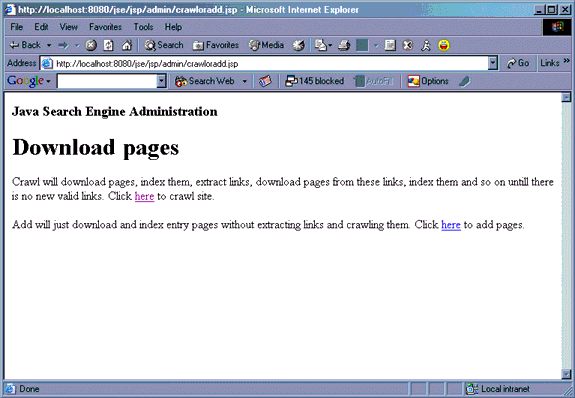Click the notepad document toolbar icon
Screen dimensions: 575x398
pos(390,45)
